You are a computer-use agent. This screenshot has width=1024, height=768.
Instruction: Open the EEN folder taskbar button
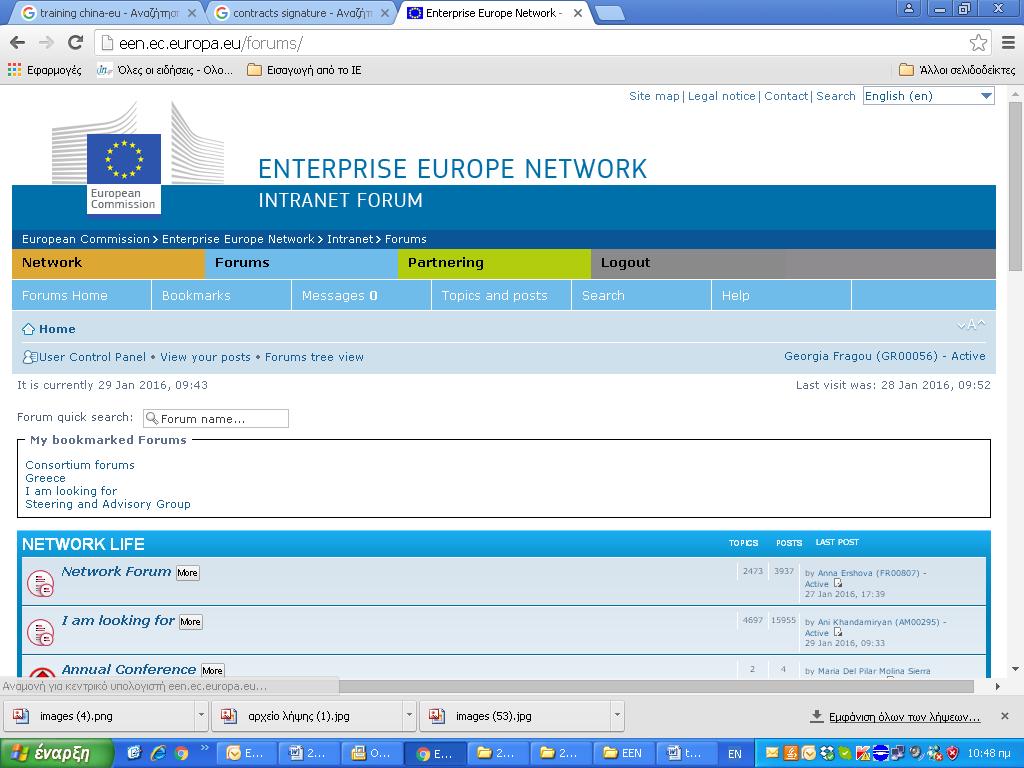622,753
